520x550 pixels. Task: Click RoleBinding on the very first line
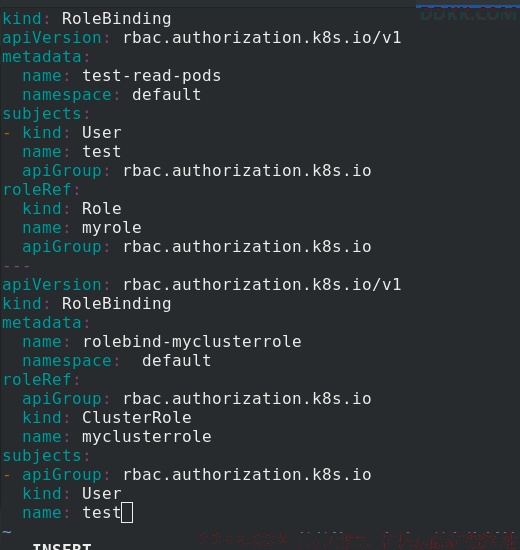(116, 19)
